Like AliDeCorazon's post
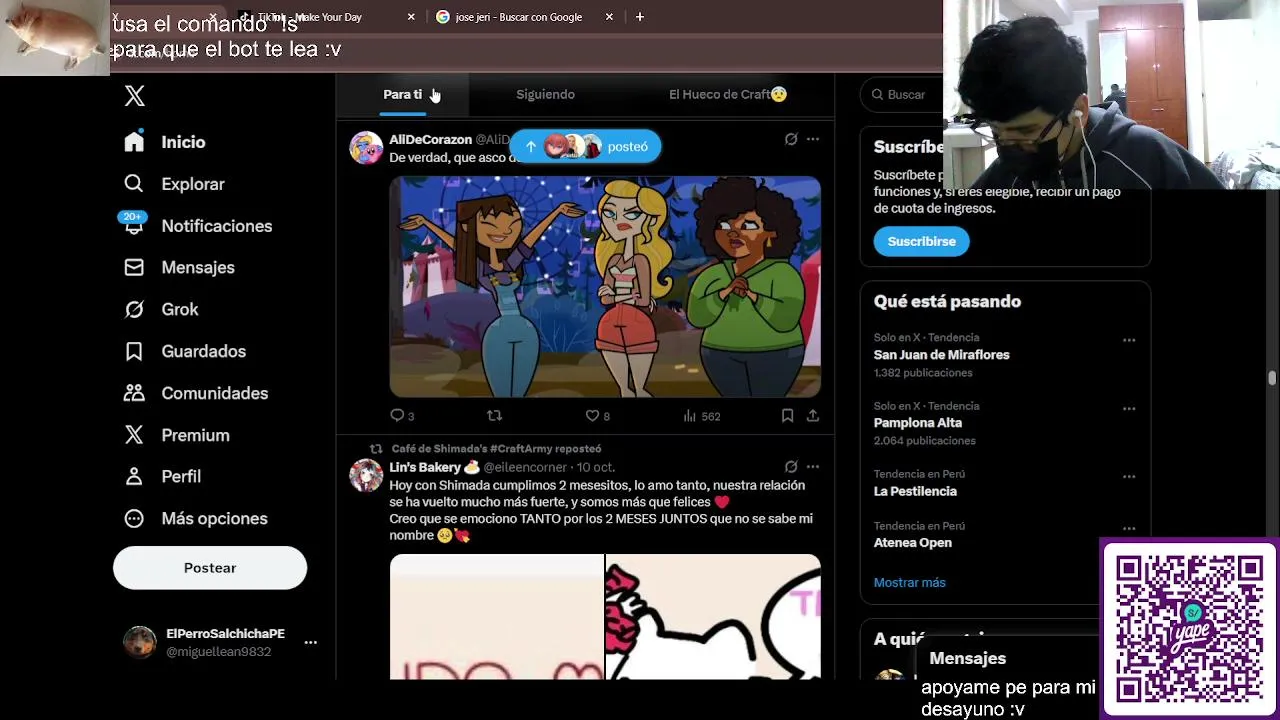Viewport: 1280px width, 720px height. tap(597, 415)
